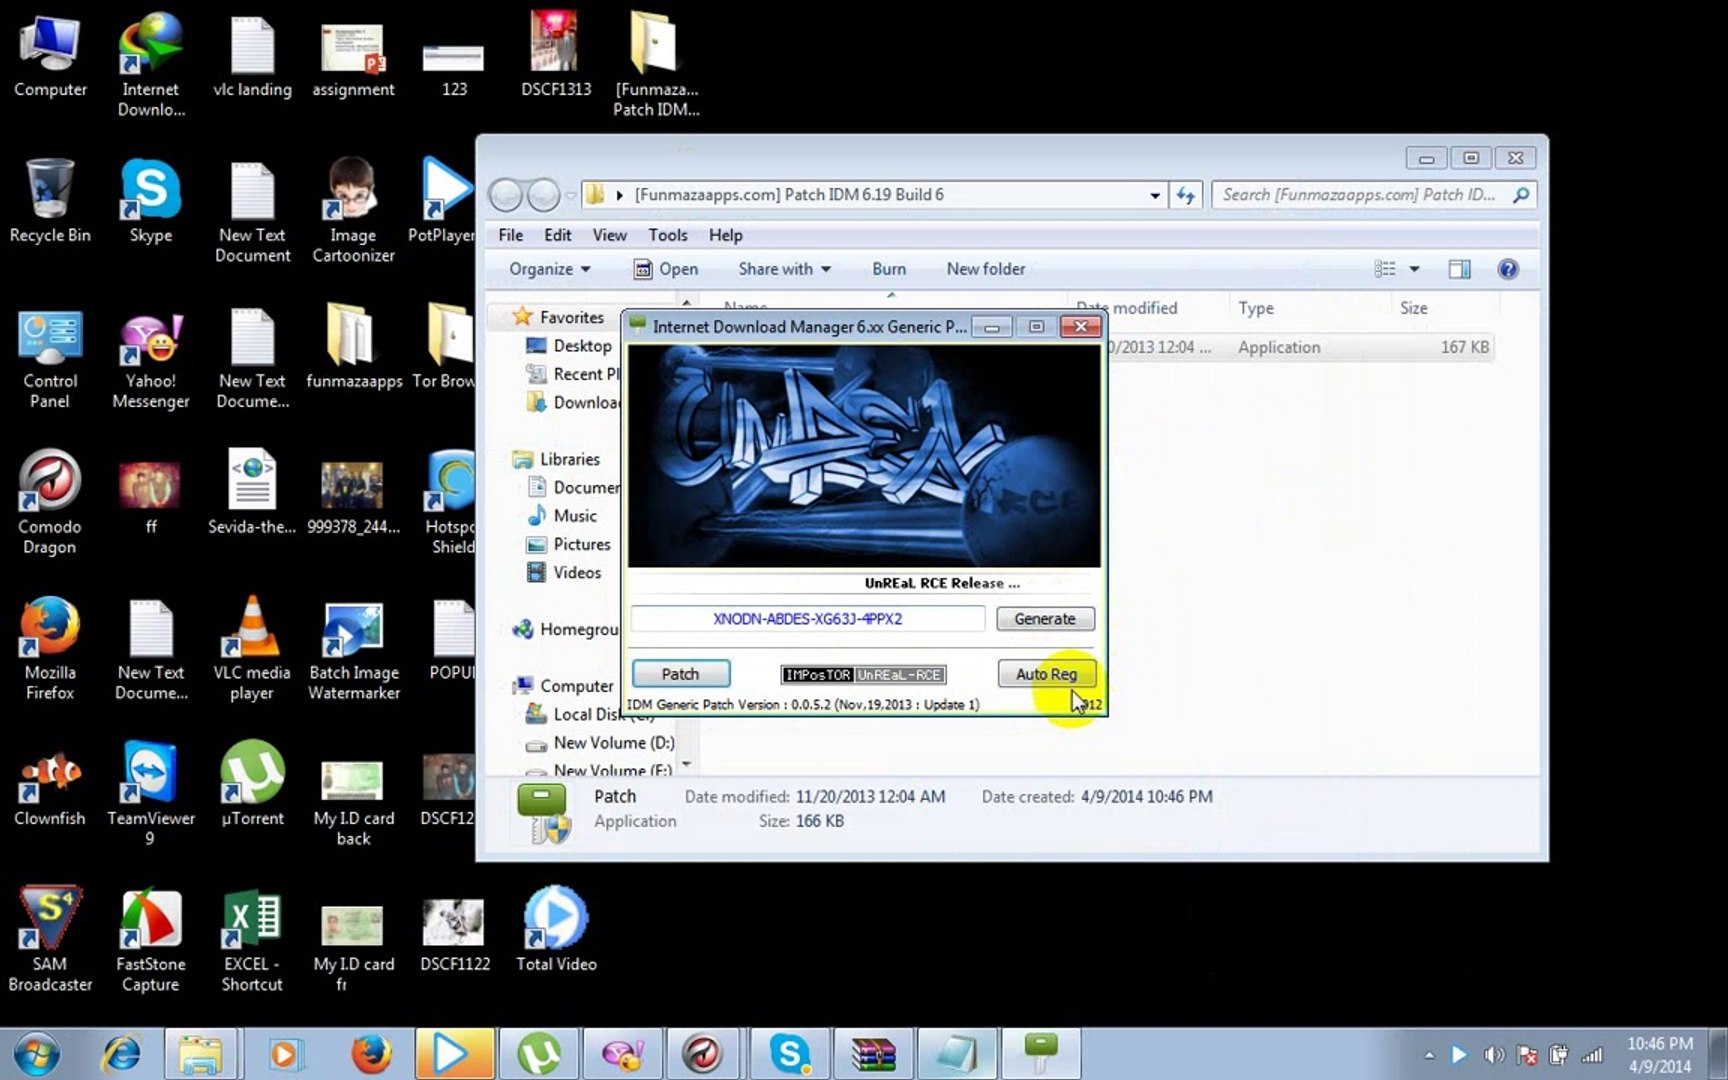Expand the Organize dropdown
Viewport: 1728px width, 1080px height.
[x=549, y=269]
